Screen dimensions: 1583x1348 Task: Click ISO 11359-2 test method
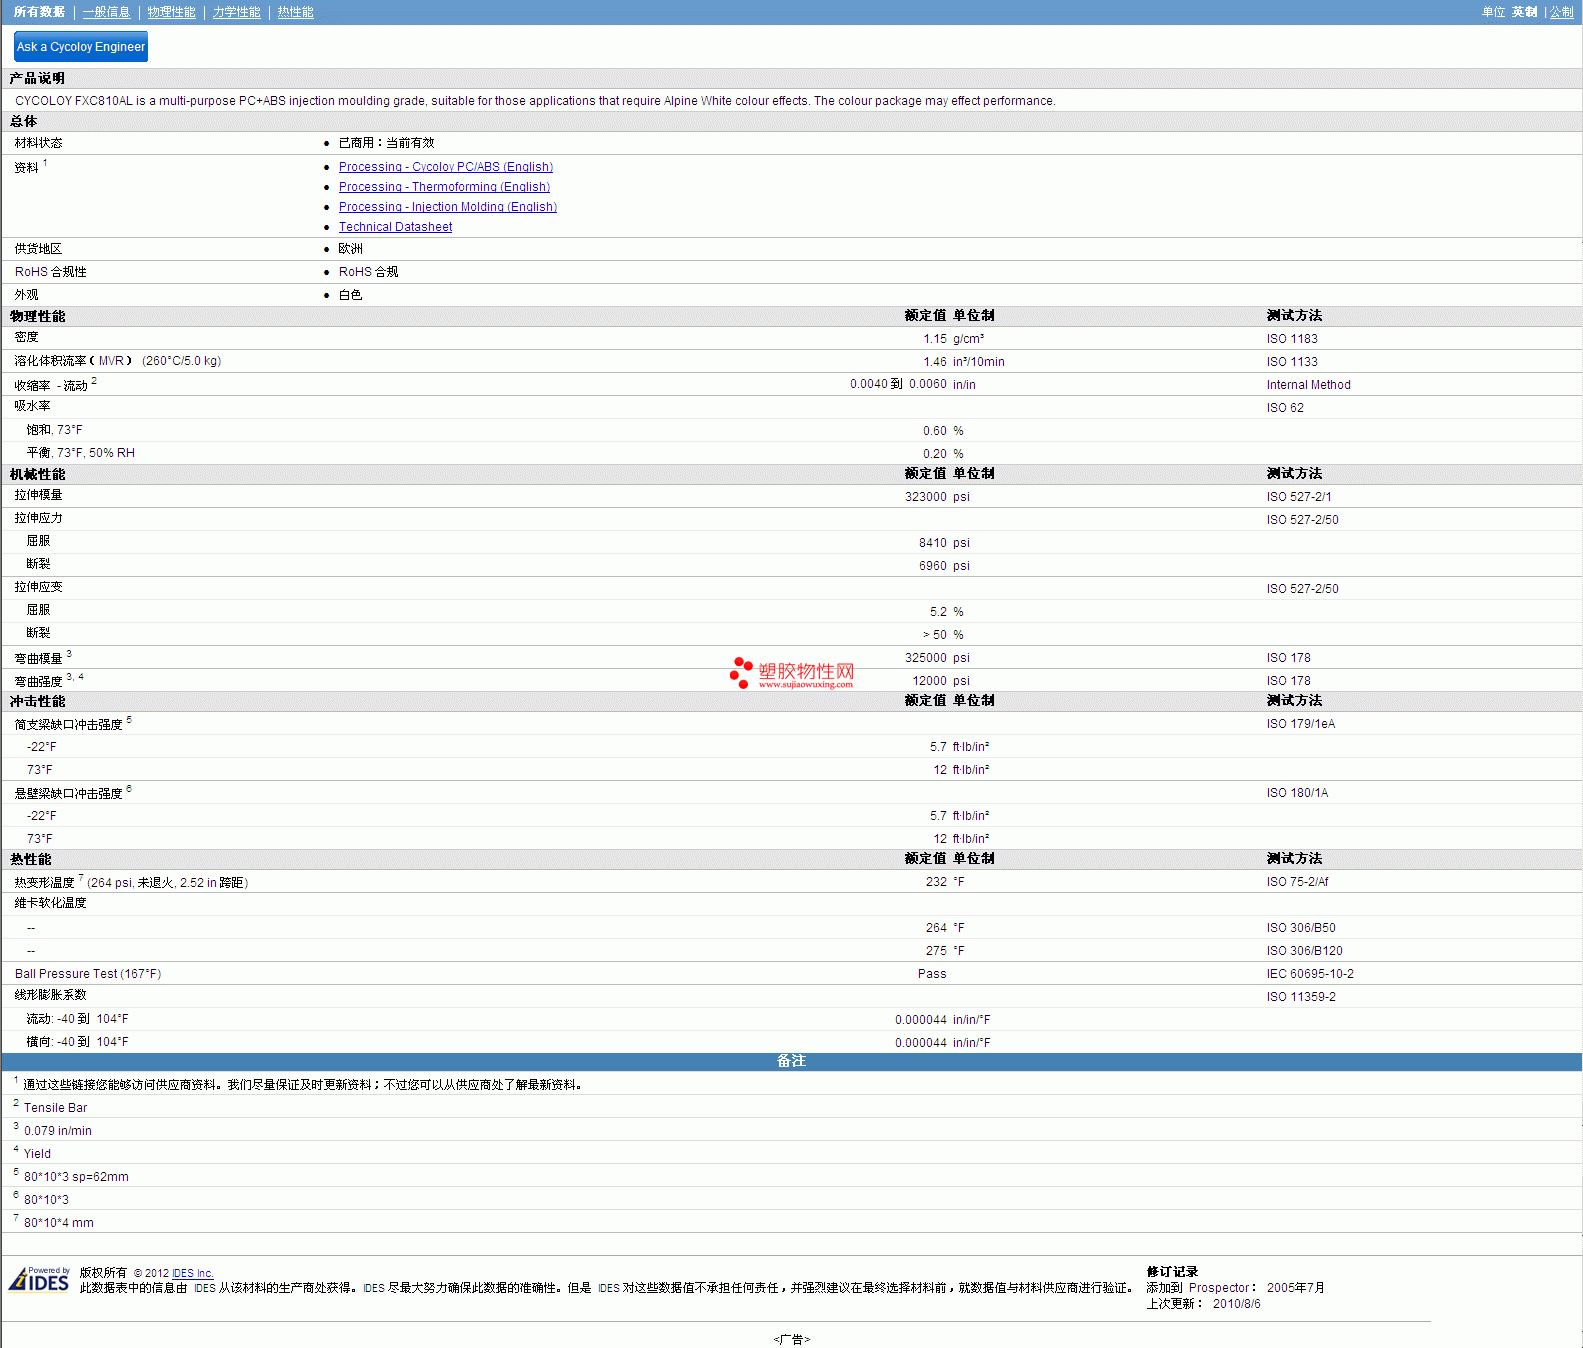pos(1301,997)
